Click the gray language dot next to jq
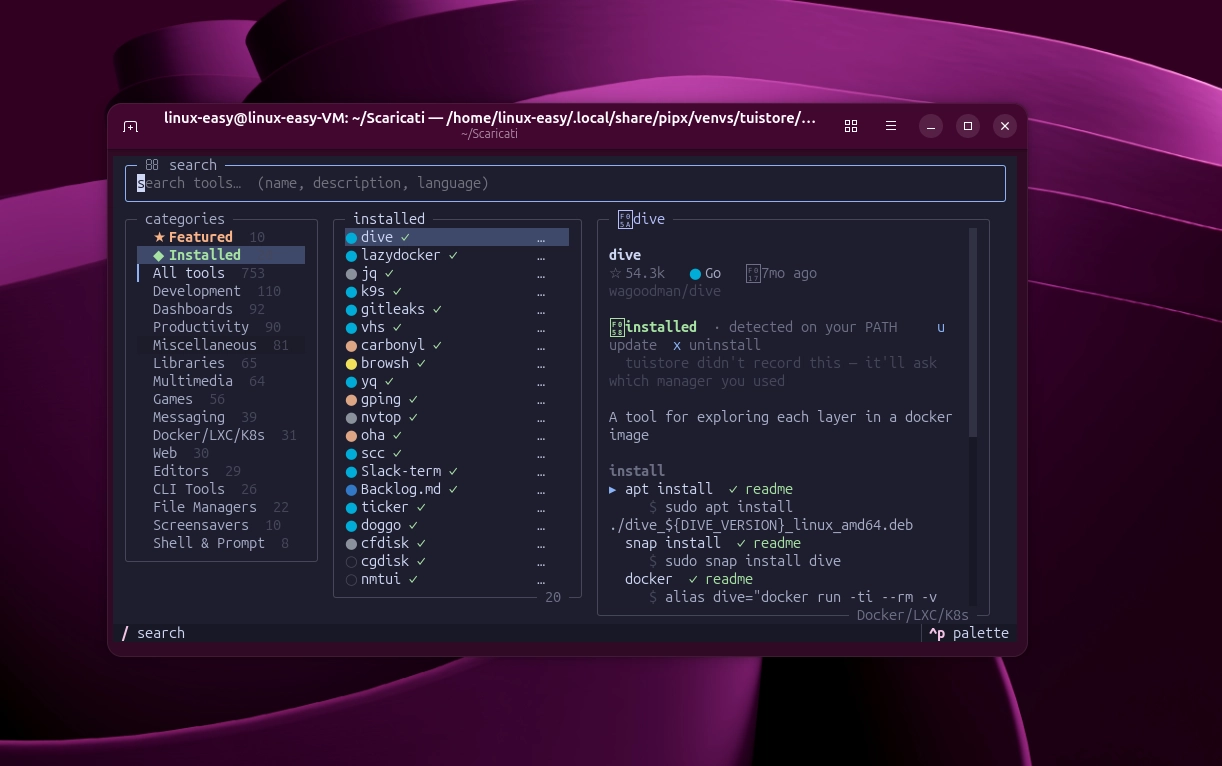 click(x=351, y=274)
